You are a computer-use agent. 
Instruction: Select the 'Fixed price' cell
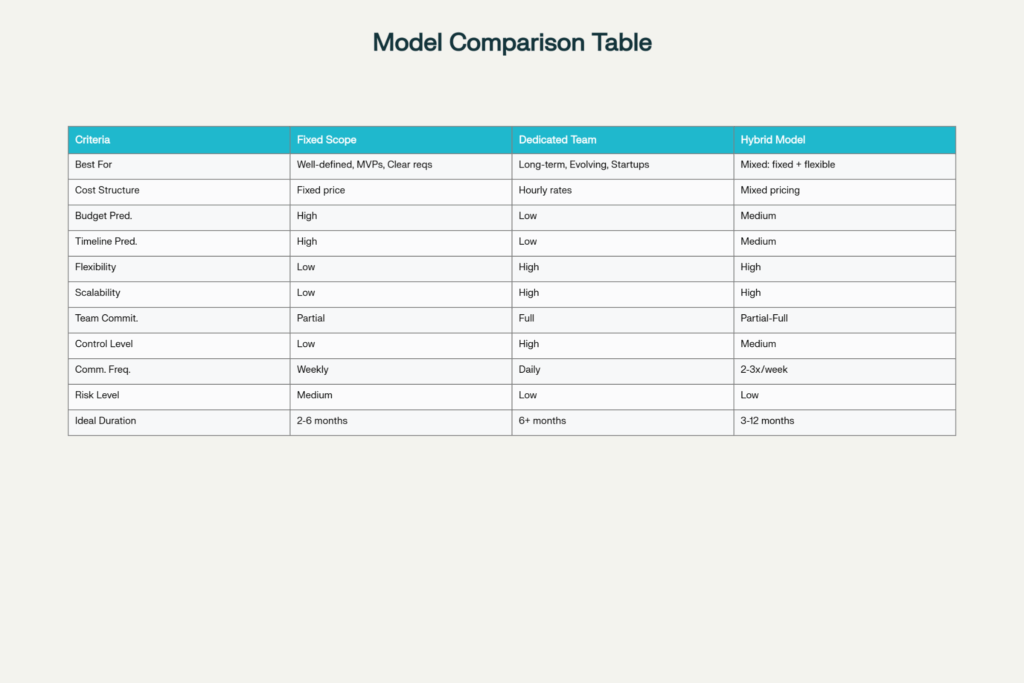click(321, 190)
